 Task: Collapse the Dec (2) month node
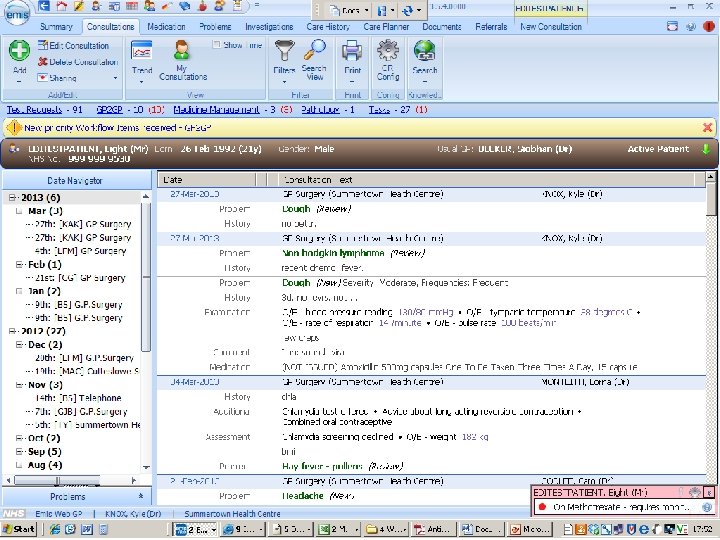pos(19,344)
